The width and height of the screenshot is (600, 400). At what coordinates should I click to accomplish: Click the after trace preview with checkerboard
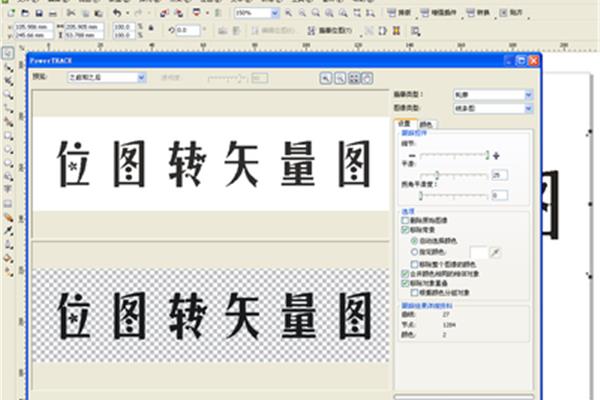click(211, 316)
